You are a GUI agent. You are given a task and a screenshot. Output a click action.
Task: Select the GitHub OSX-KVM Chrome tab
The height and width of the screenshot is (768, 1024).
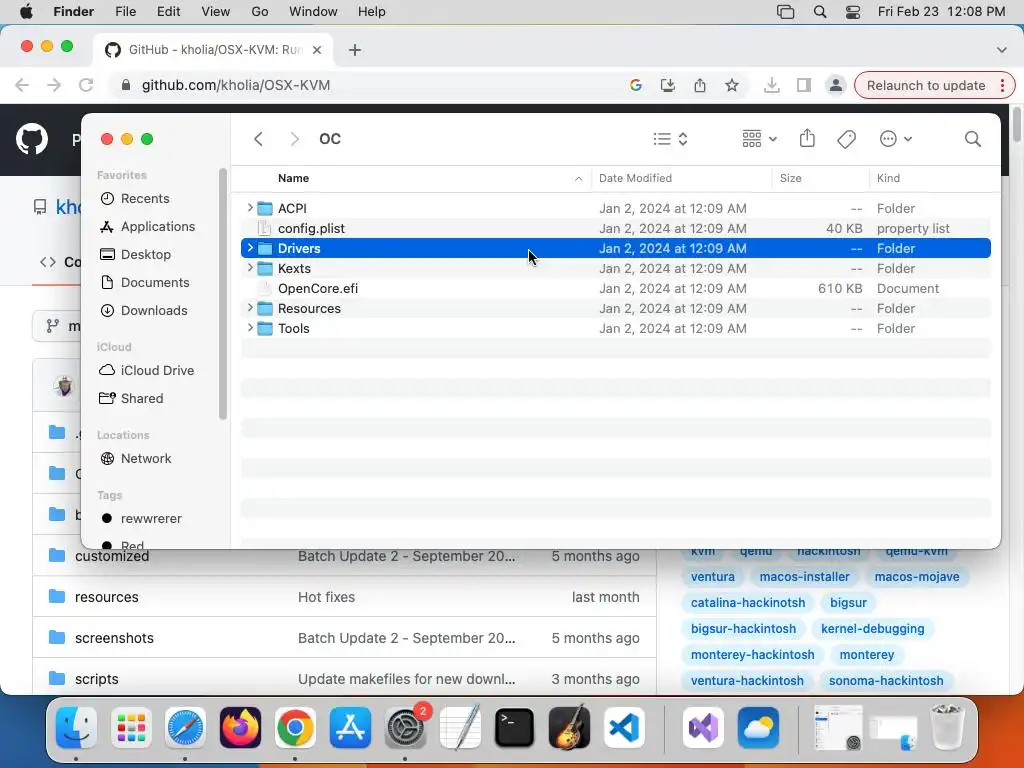click(x=214, y=50)
